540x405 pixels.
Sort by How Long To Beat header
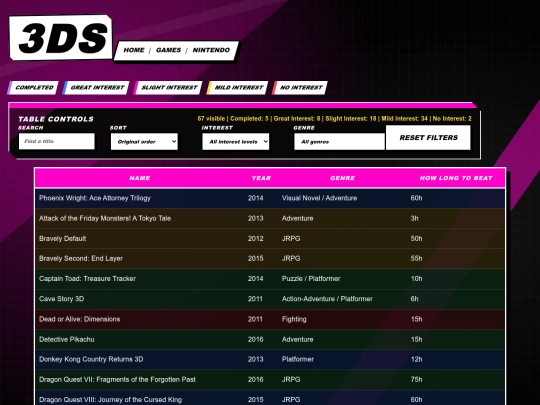pos(456,178)
